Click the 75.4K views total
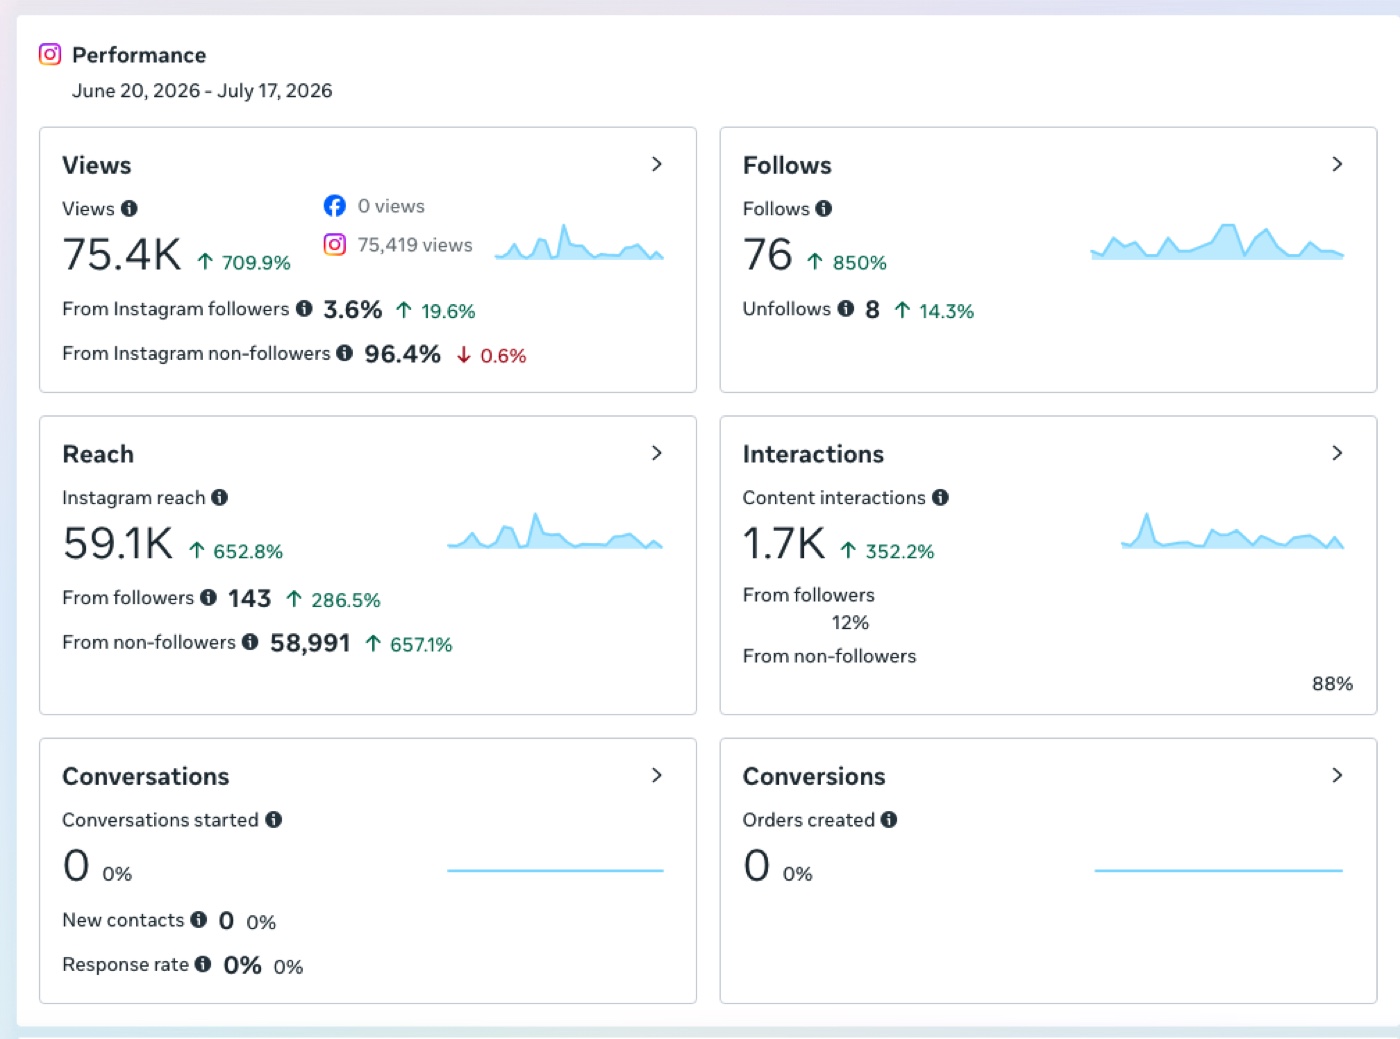 click(122, 255)
